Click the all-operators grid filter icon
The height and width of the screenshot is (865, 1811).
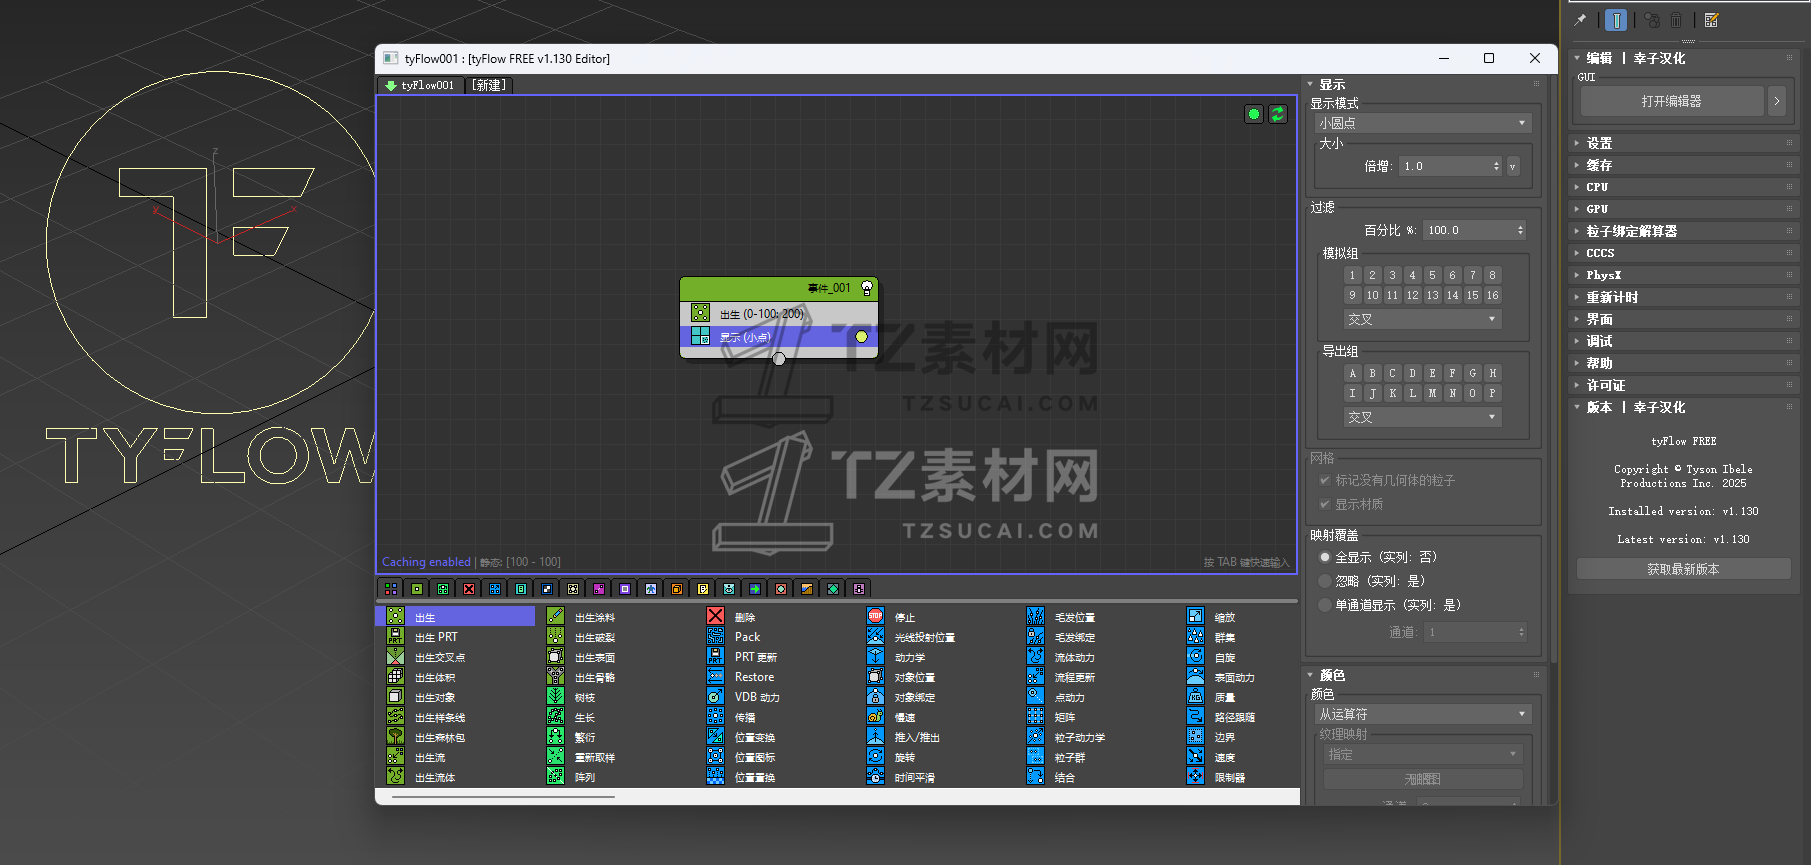[x=391, y=589]
